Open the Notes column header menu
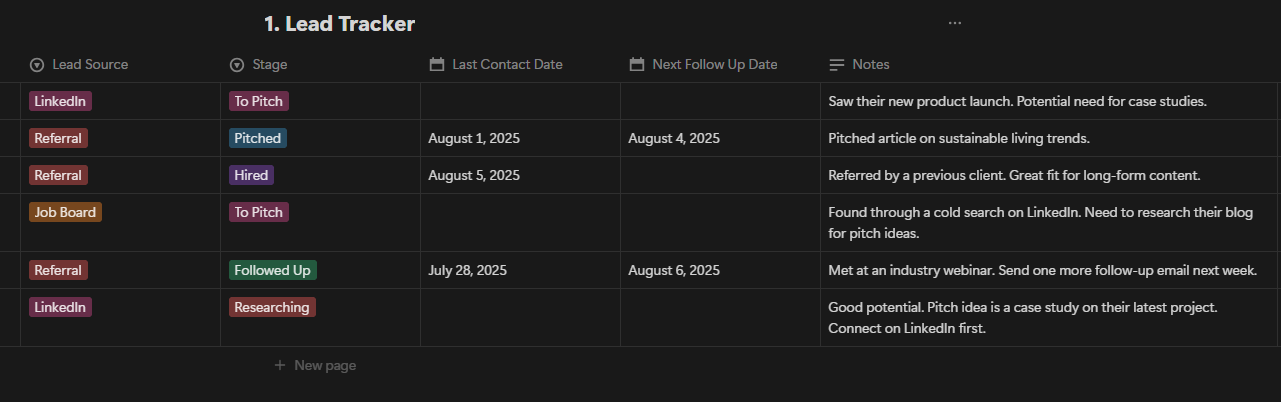The width and height of the screenshot is (1281, 402). [1050, 64]
